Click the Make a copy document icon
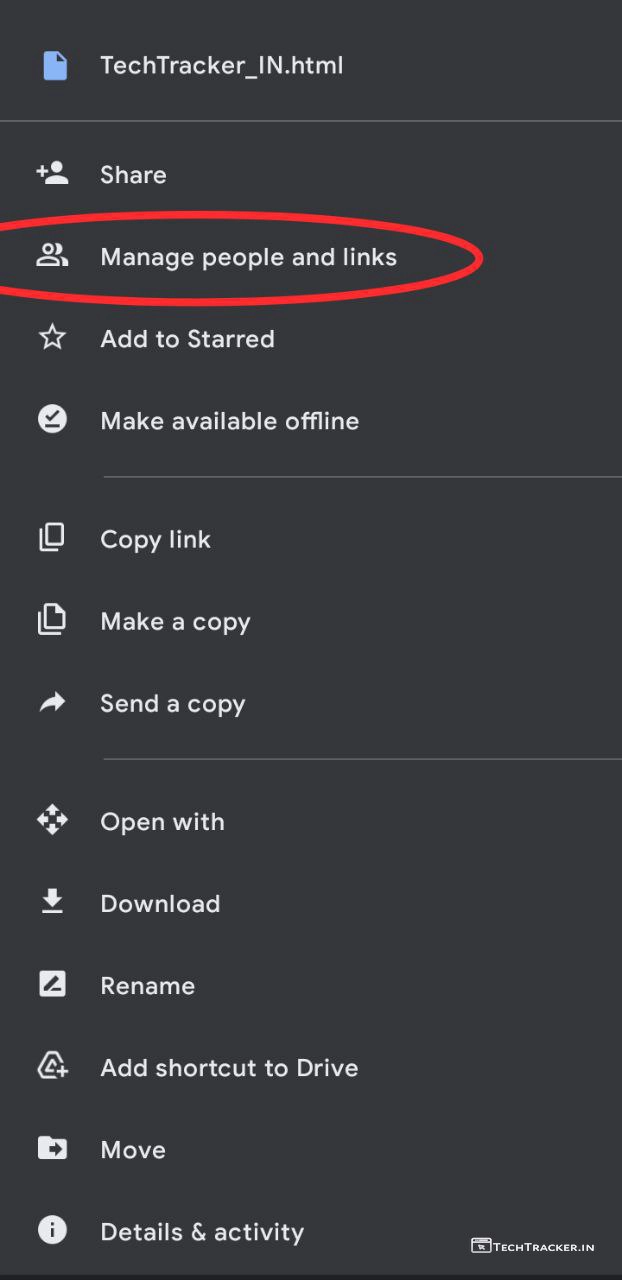This screenshot has width=622, height=1280. 52,621
